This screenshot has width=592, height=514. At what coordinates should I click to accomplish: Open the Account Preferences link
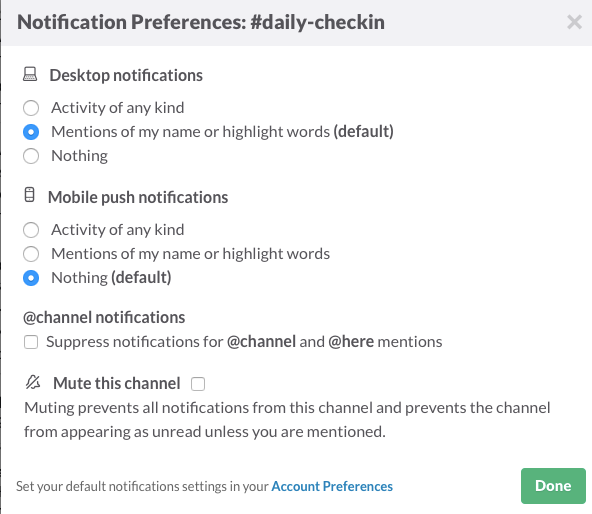pos(332,486)
